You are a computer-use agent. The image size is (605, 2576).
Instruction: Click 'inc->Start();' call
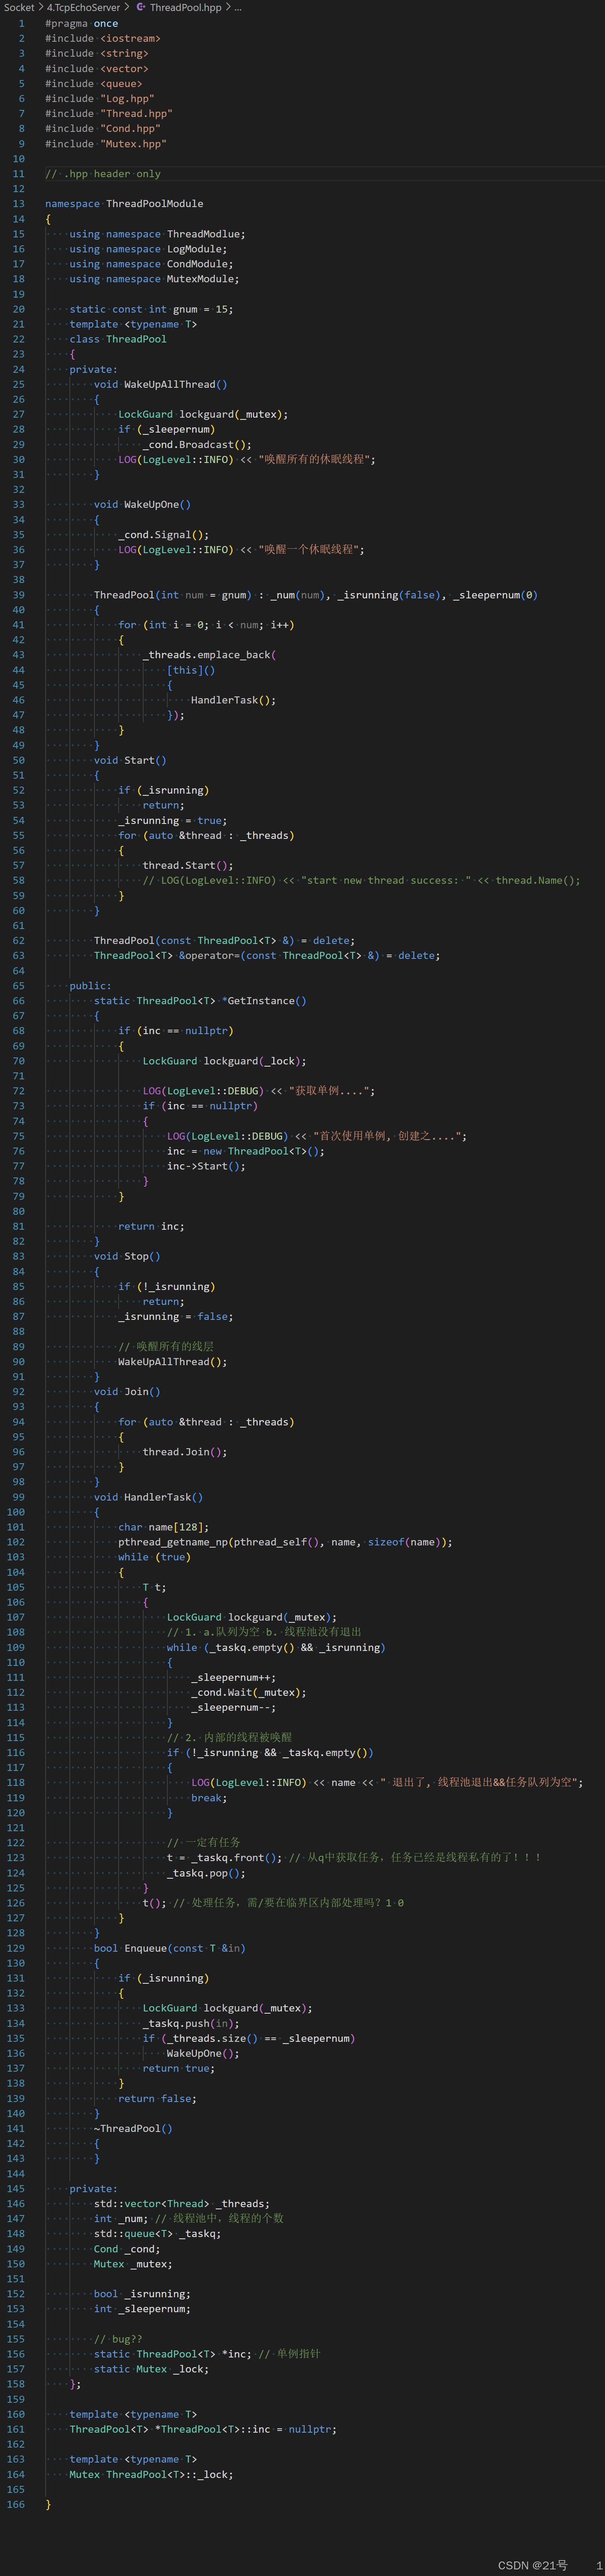tap(206, 1166)
